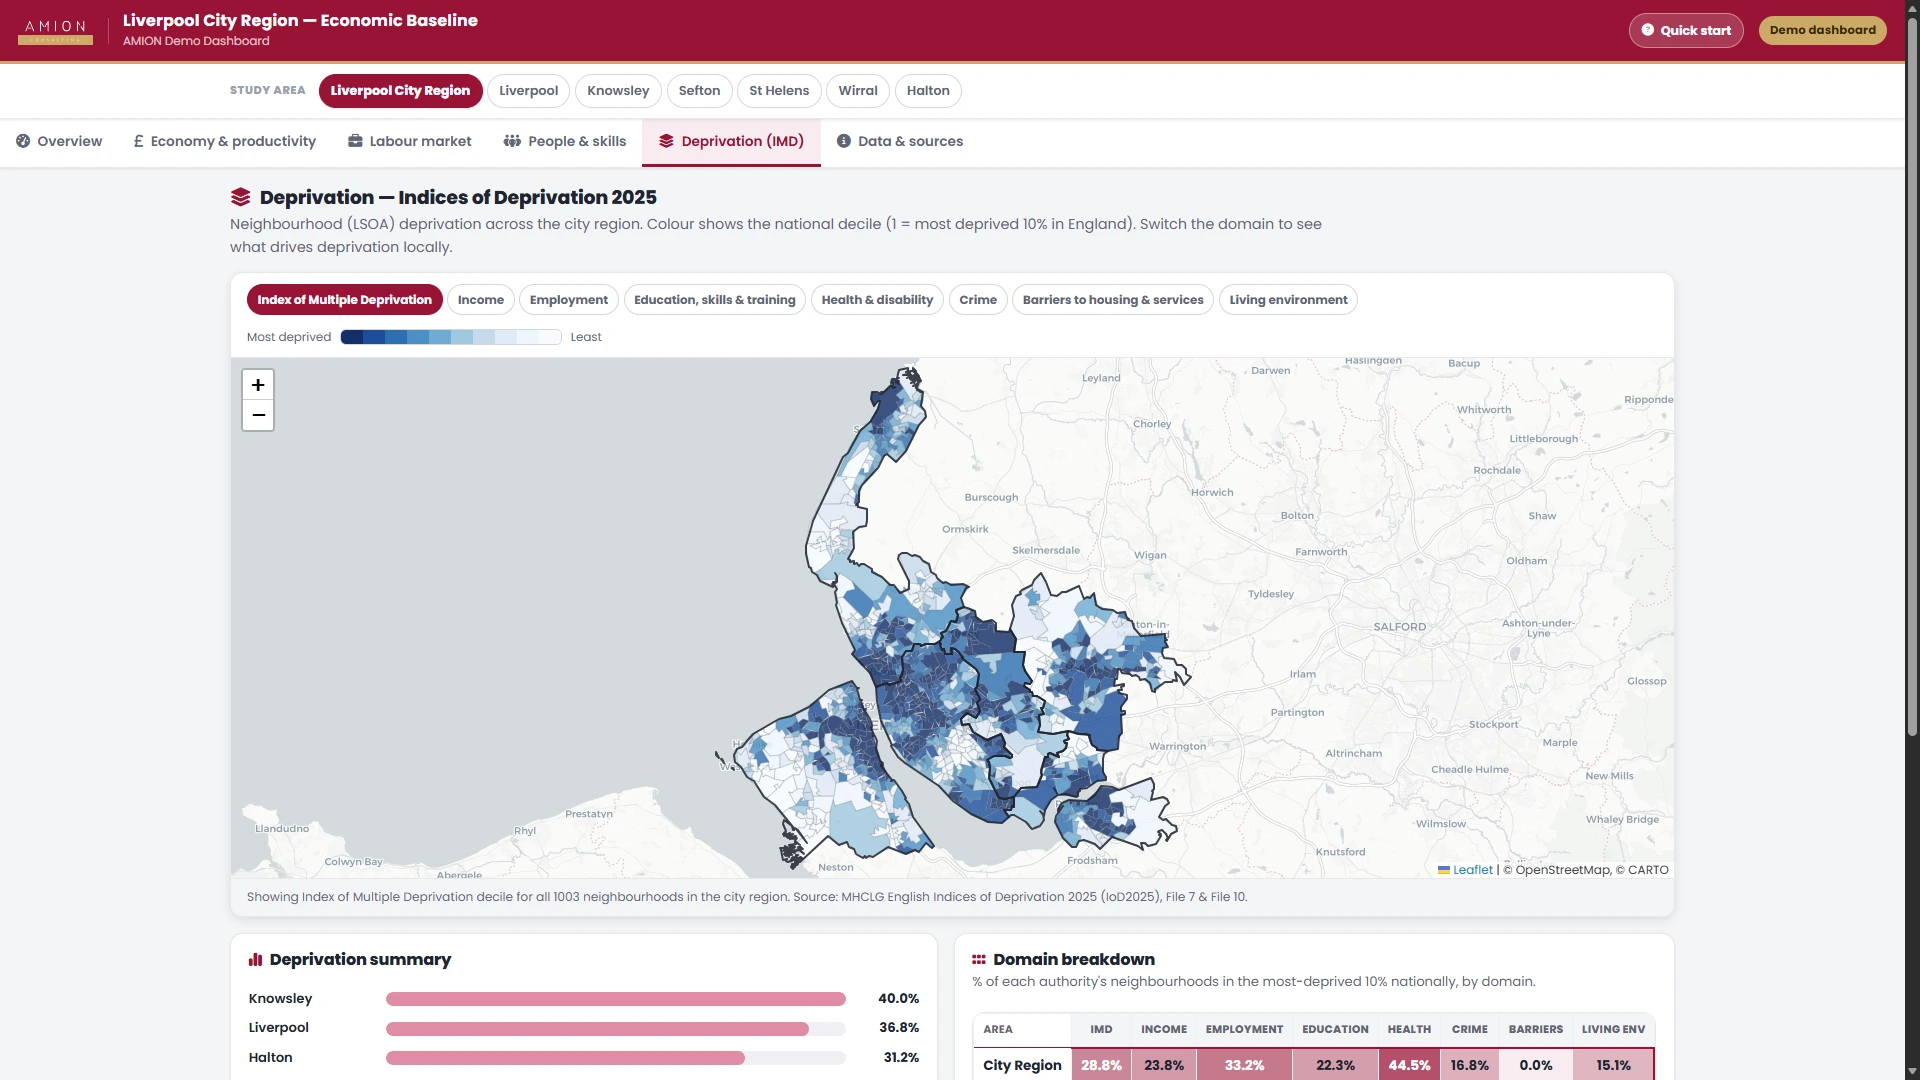Click the Overview tab's gauge icon
Viewport: 1920px width, 1080px height.
tap(23, 141)
